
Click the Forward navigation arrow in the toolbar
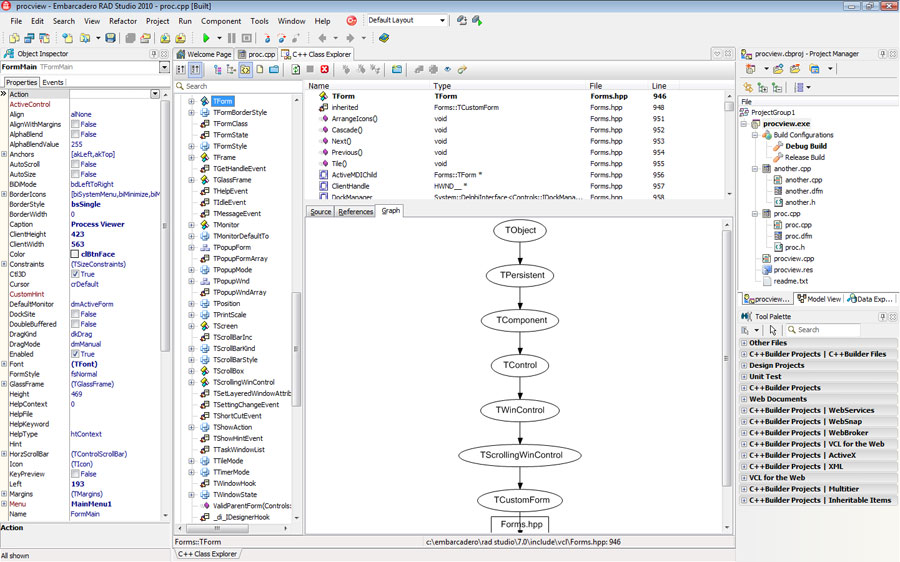[350, 38]
